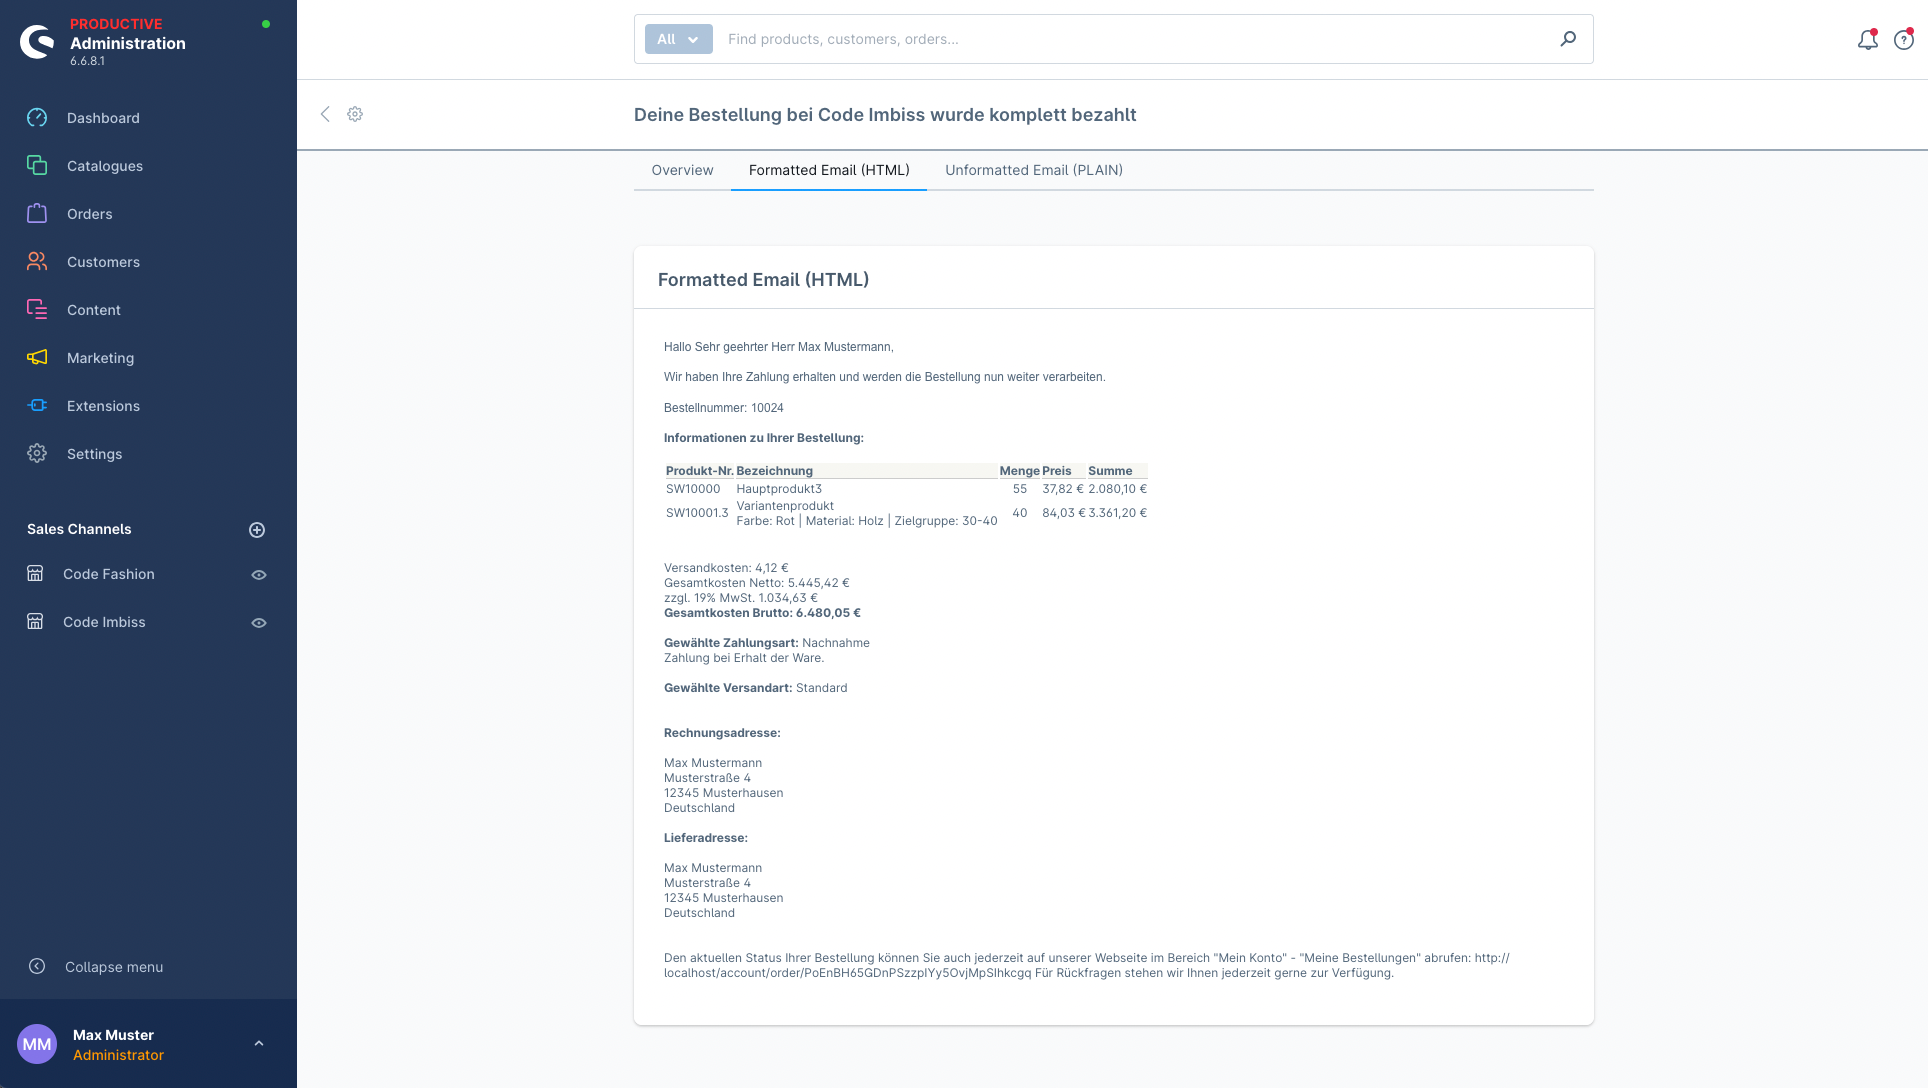The height and width of the screenshot is (1088, 1928).
Task: Click the Customers people icon
Action: [37, 261]
